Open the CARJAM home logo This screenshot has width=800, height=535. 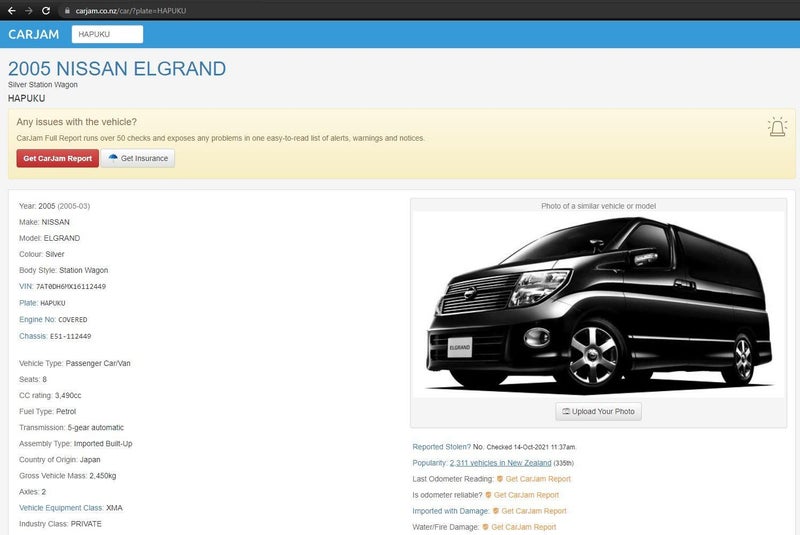click(x=34, y=34)
